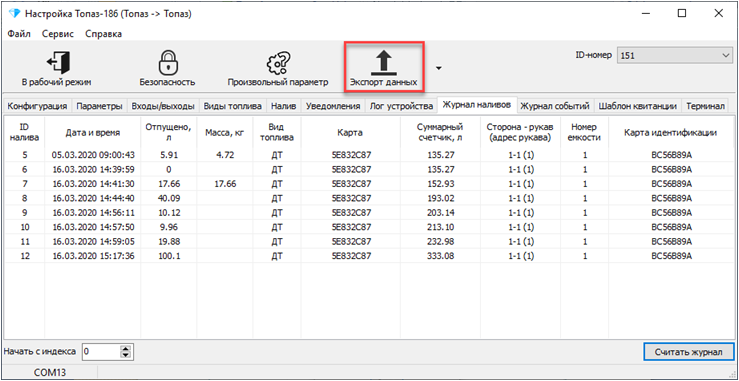Click the exit-door icon for working mode

pos(57,62)
